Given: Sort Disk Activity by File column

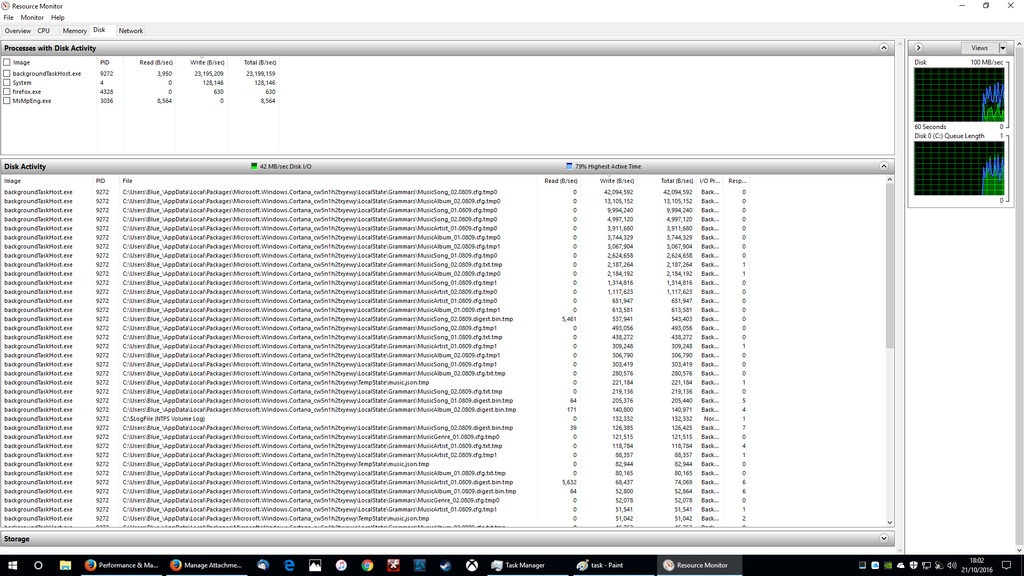Looking at the screenshot, I should point(328,181).
